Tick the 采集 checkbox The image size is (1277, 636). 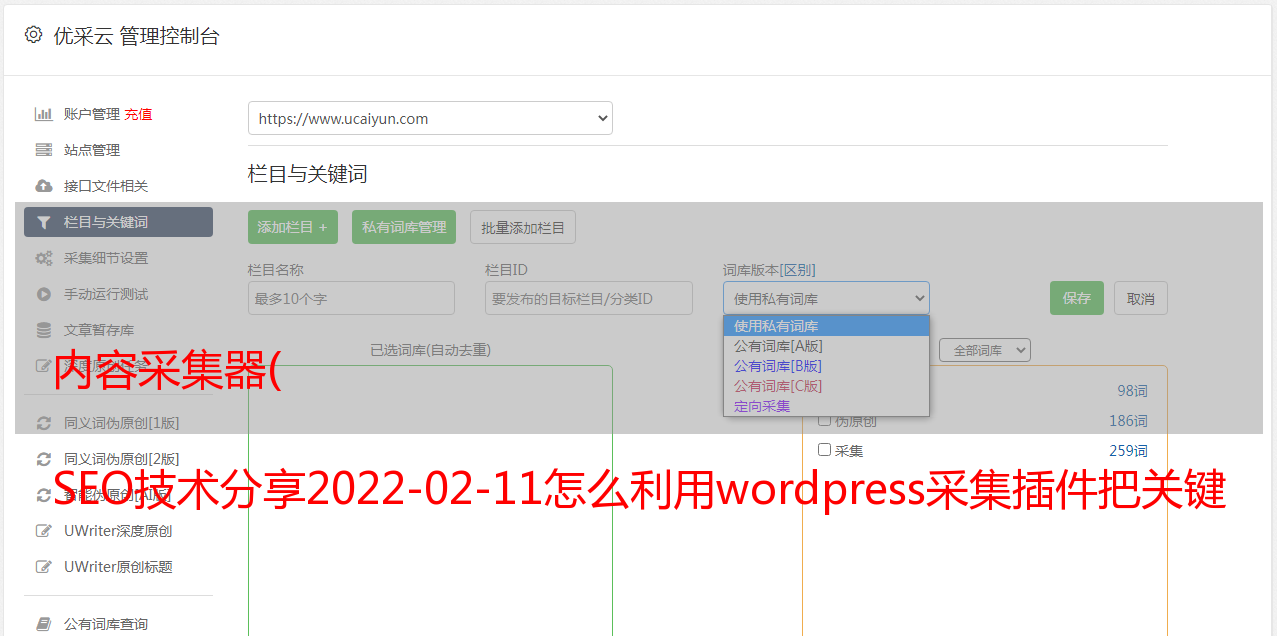pyautogui.click(x=825, y=450)
